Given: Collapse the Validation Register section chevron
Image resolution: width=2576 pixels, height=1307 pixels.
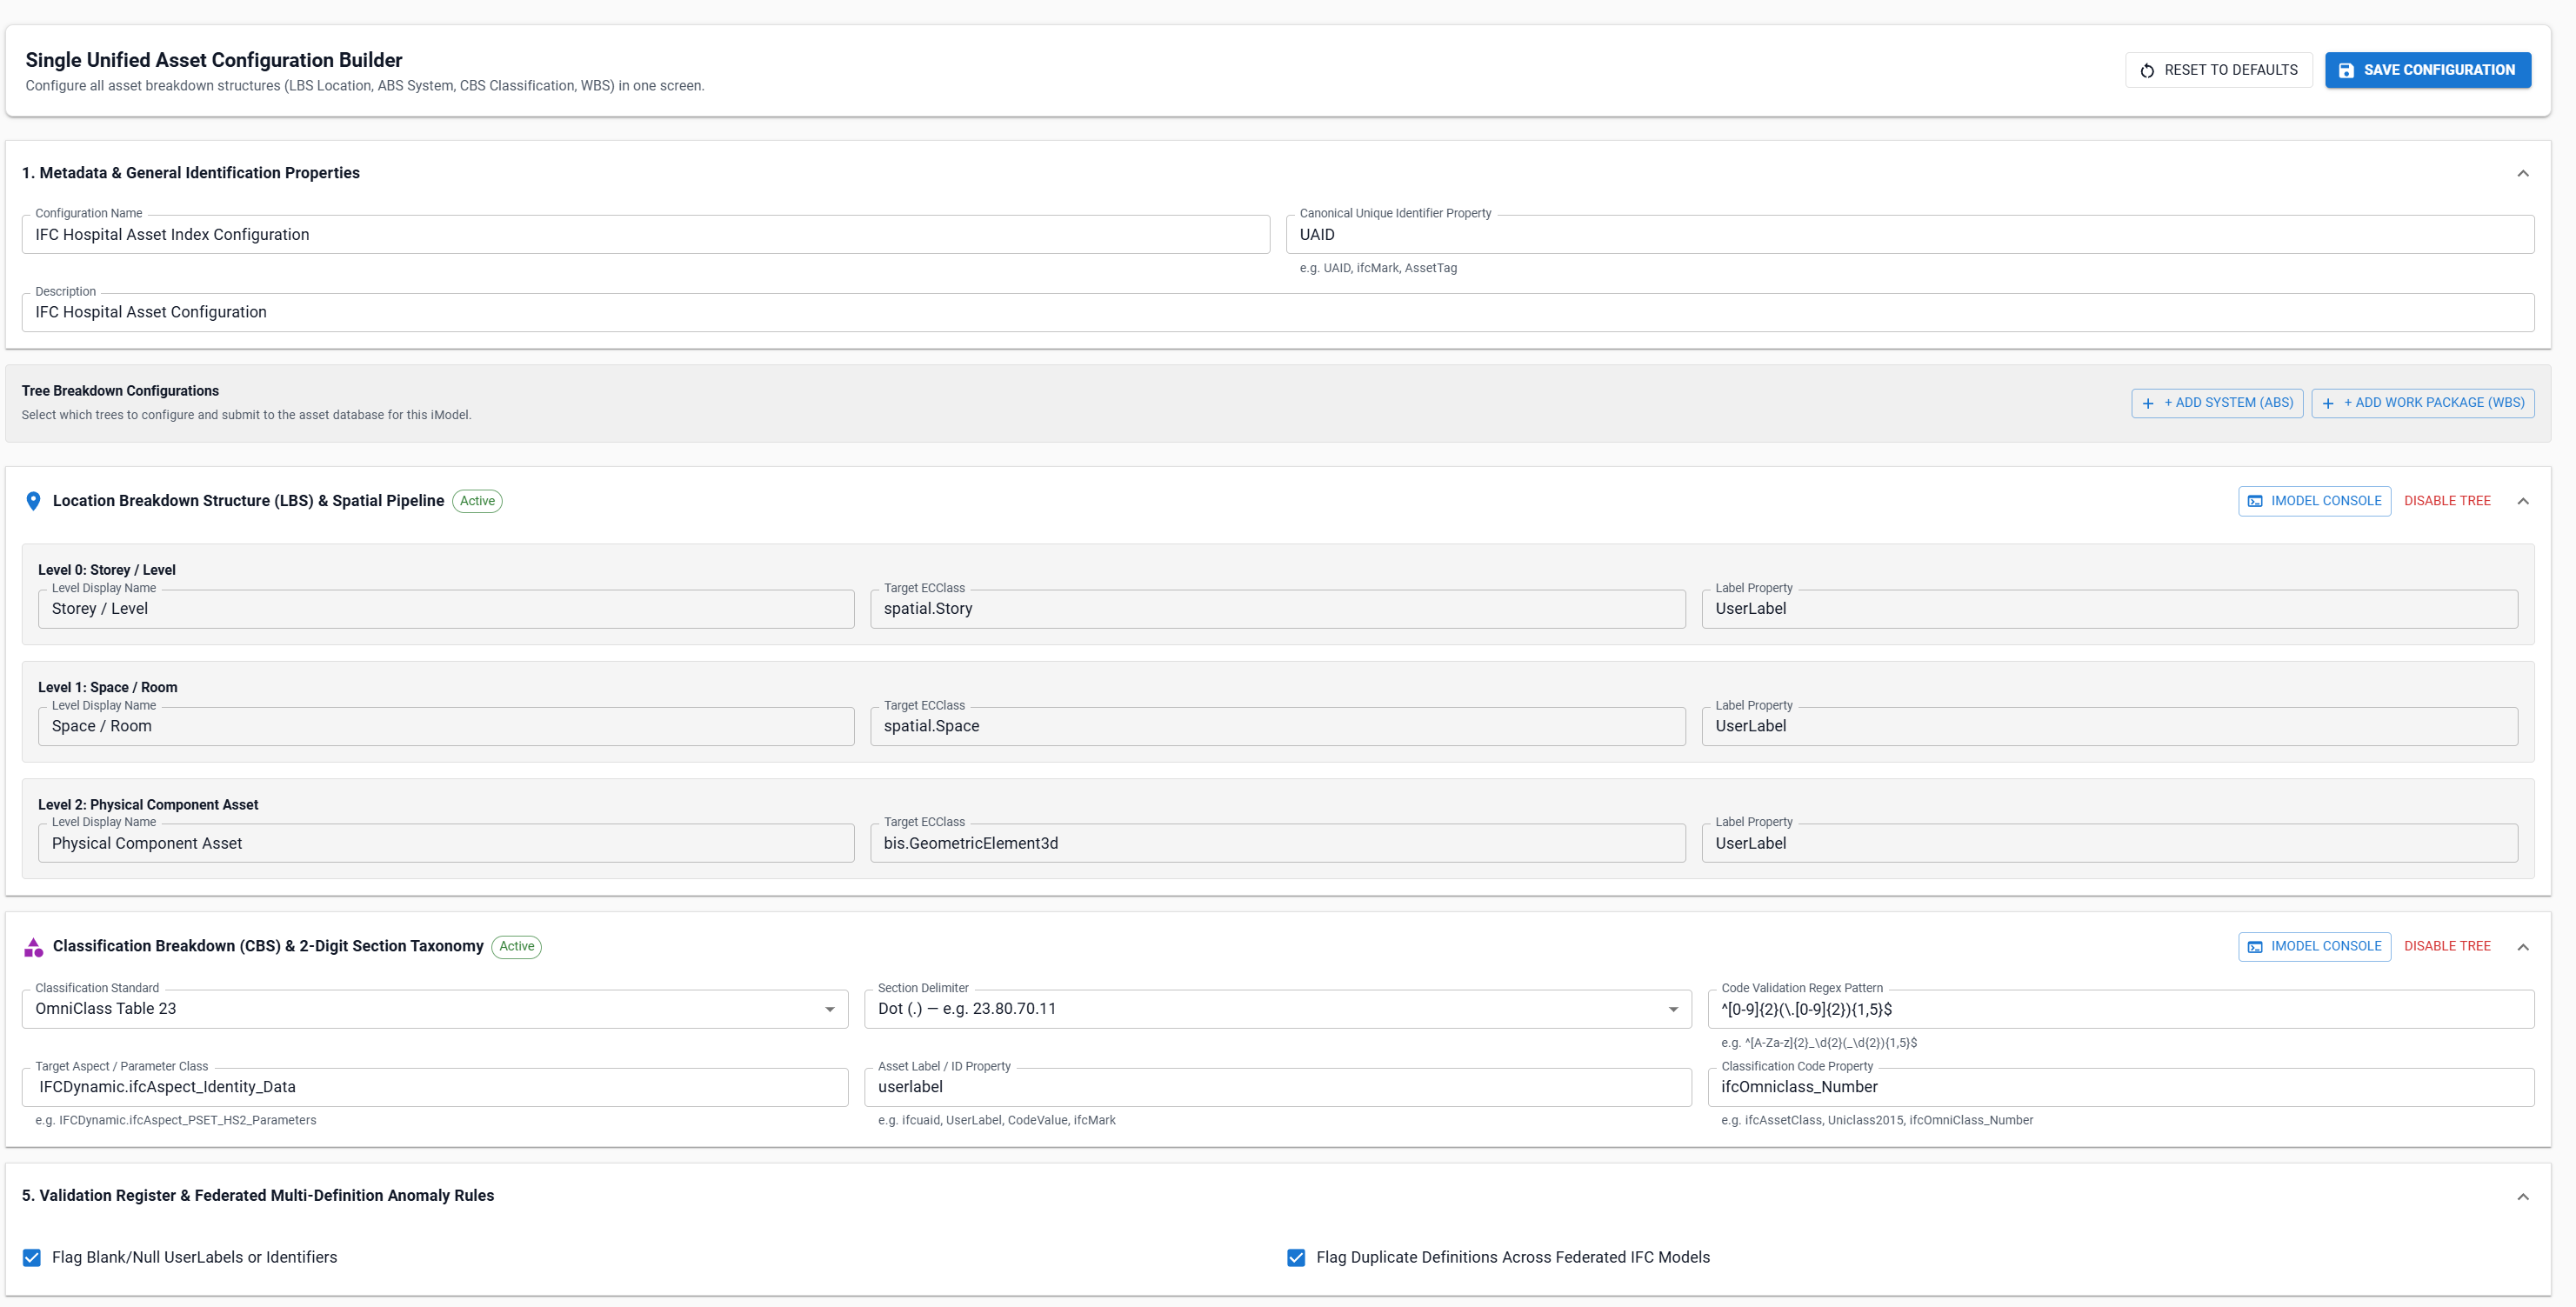Looking at the screenshot, I should coord(2523,1197).
